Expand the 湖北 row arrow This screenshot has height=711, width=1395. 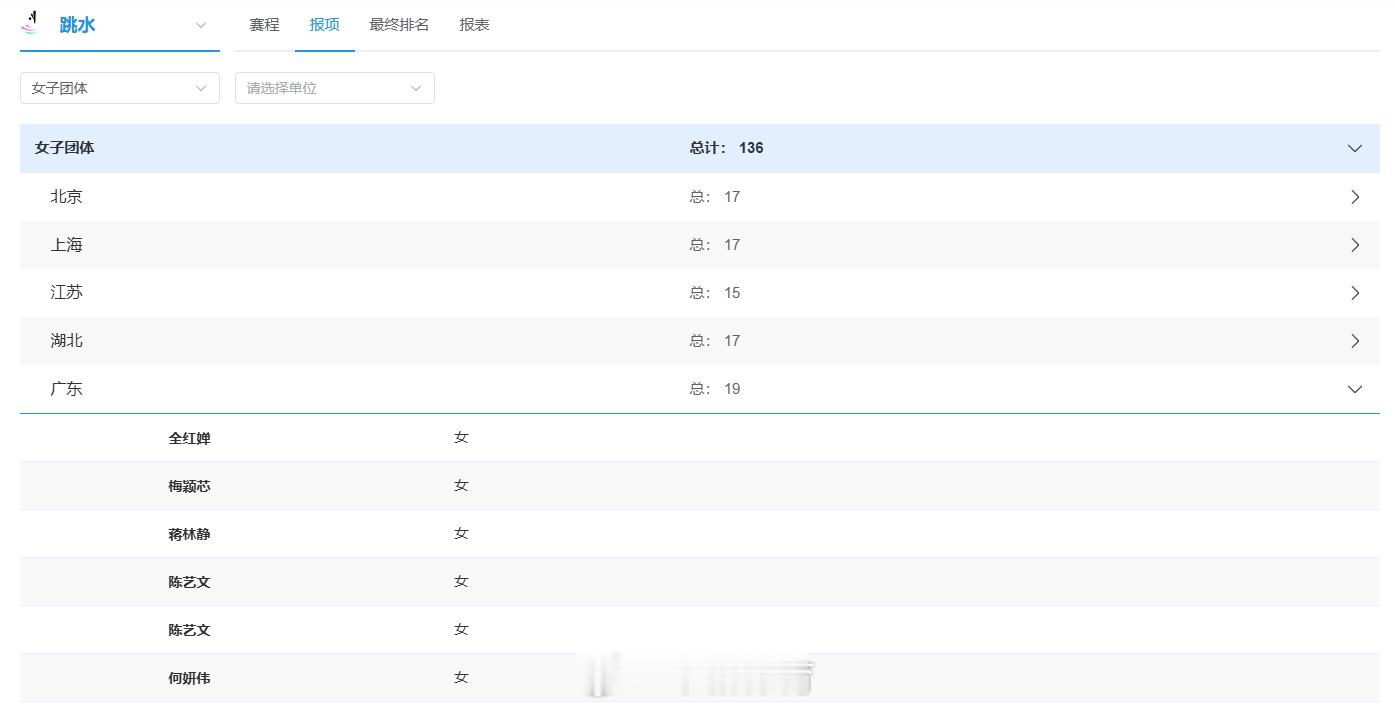click(x=1355, y=341)
